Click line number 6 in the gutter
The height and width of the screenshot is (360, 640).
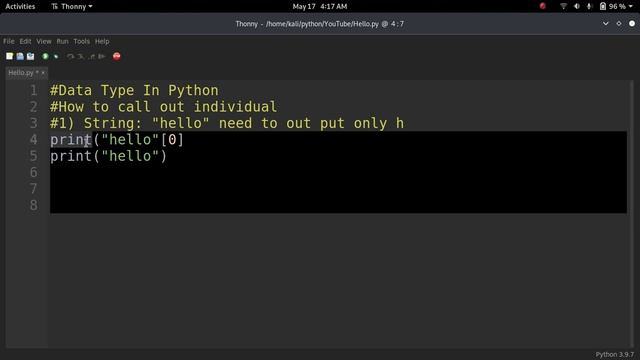pyautogui.click(x=33, y=172)
